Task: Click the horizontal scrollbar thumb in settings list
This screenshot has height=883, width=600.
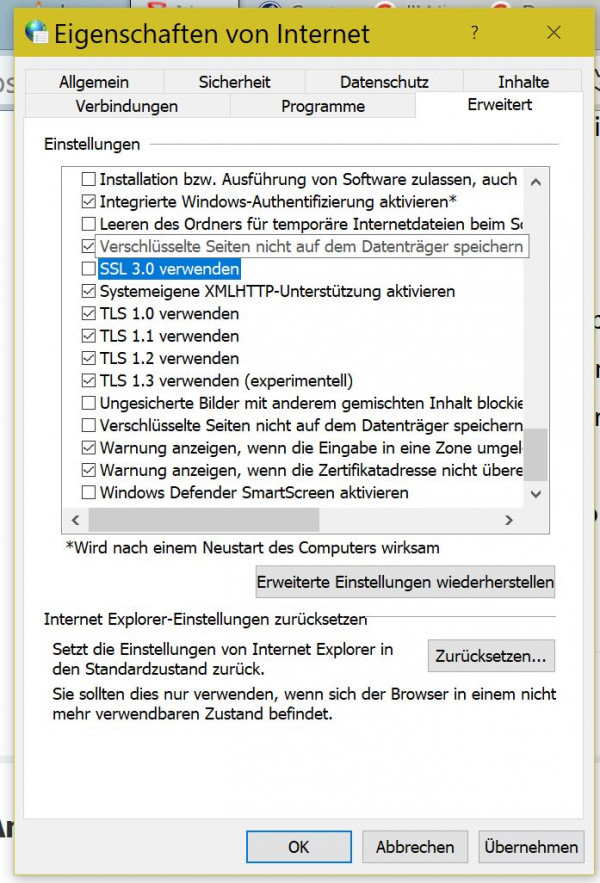Action: (x=204, y=520)
